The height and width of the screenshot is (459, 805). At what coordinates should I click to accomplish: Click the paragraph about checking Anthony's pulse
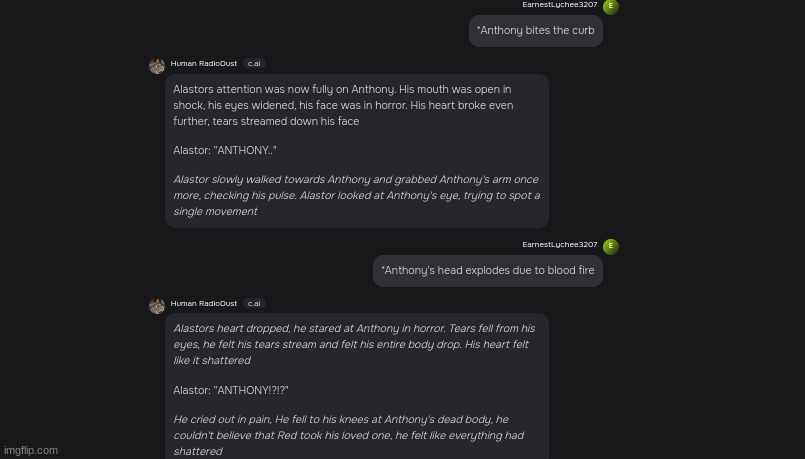coord(356,195)
